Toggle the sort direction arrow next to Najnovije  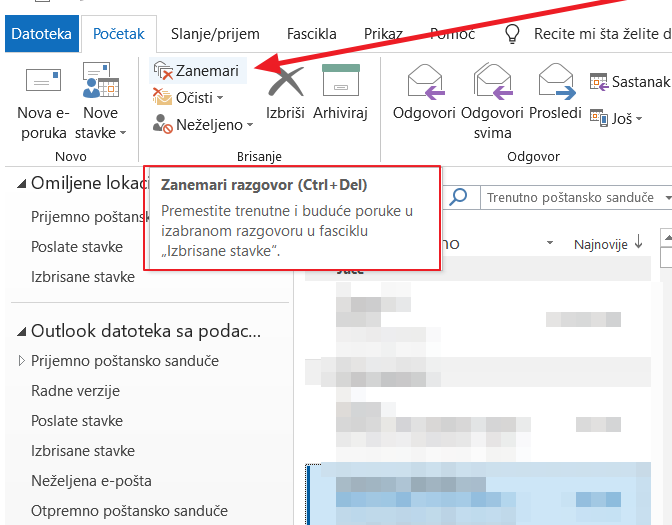[x=639, y=242]
